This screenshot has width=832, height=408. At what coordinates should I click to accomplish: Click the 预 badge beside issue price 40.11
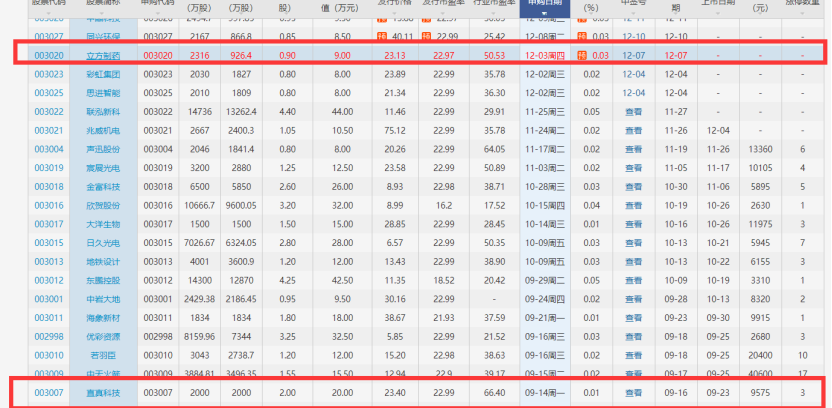[x=382, y=37]
